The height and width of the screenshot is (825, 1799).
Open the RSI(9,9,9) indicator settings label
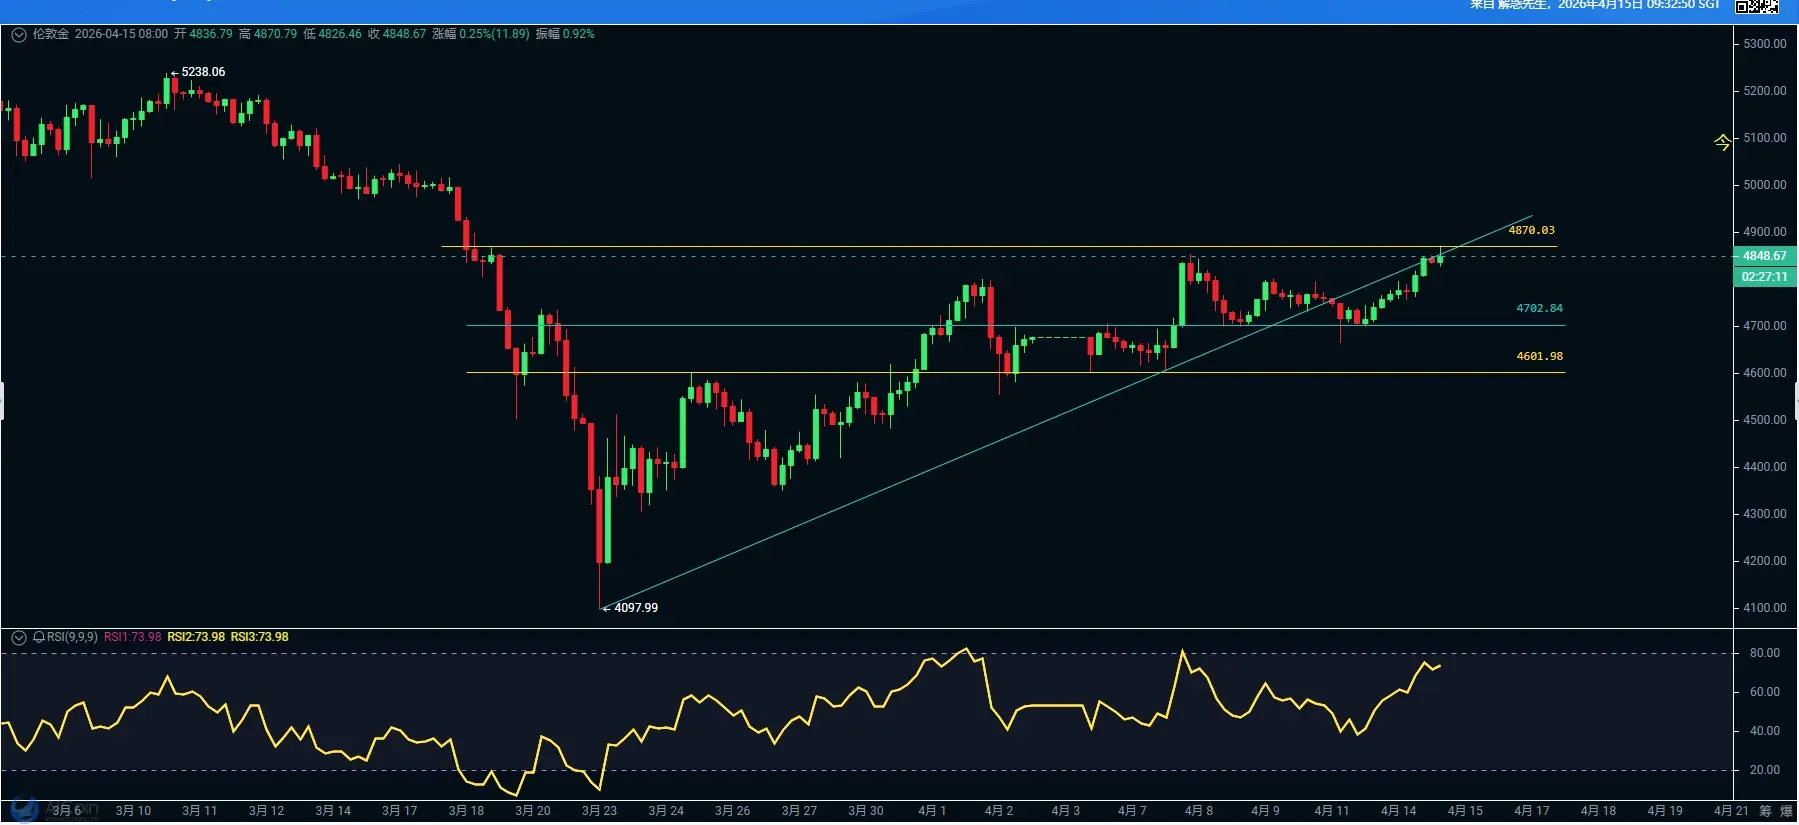click(72, 637)
